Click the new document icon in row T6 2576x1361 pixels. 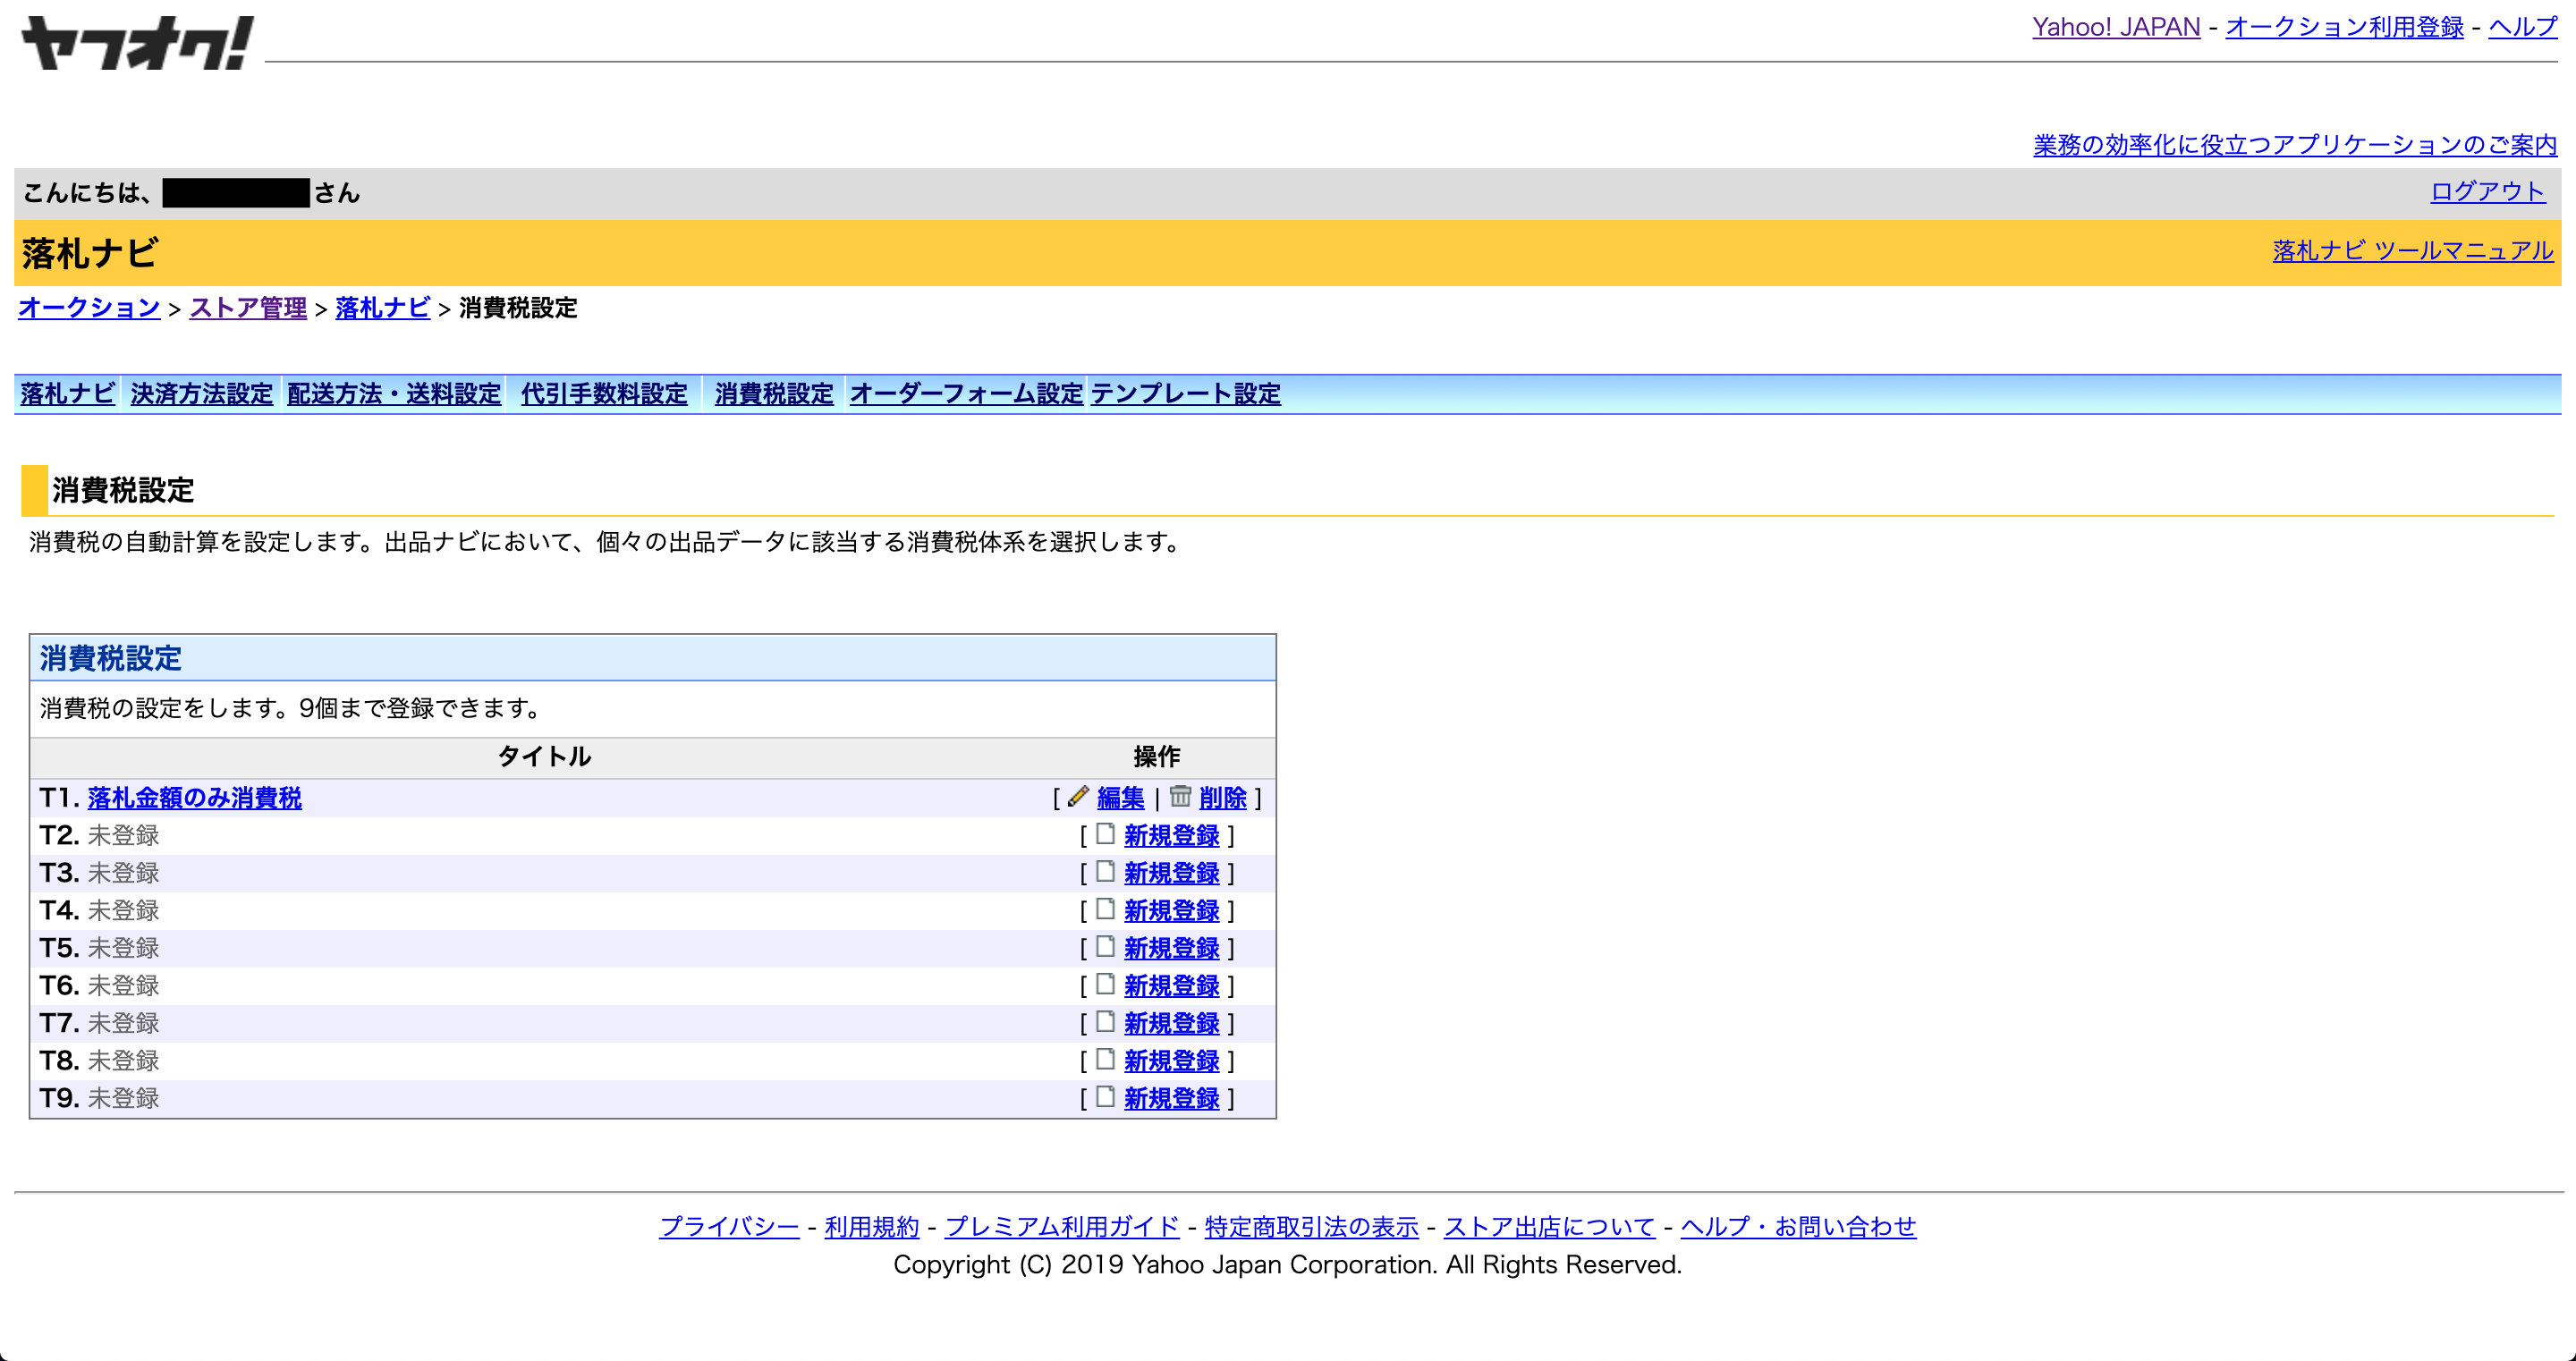(1105, 984)
